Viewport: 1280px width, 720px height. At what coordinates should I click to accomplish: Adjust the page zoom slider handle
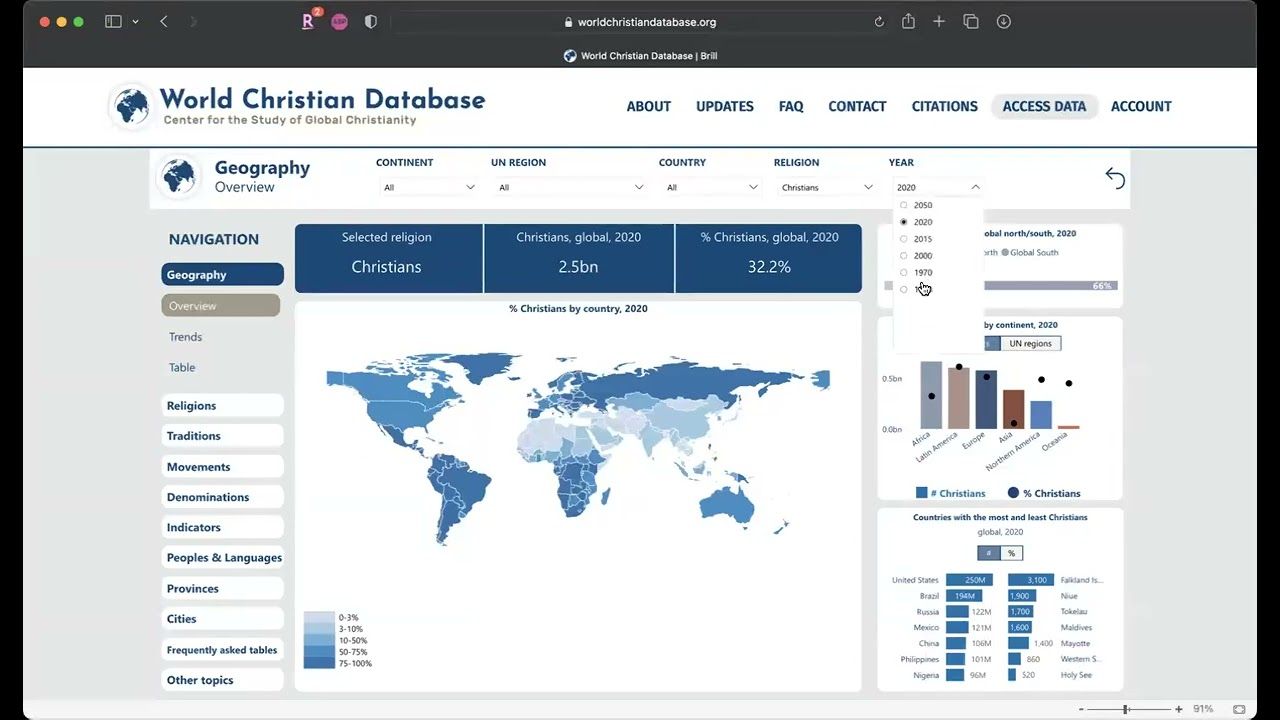tap(1125, 709)
